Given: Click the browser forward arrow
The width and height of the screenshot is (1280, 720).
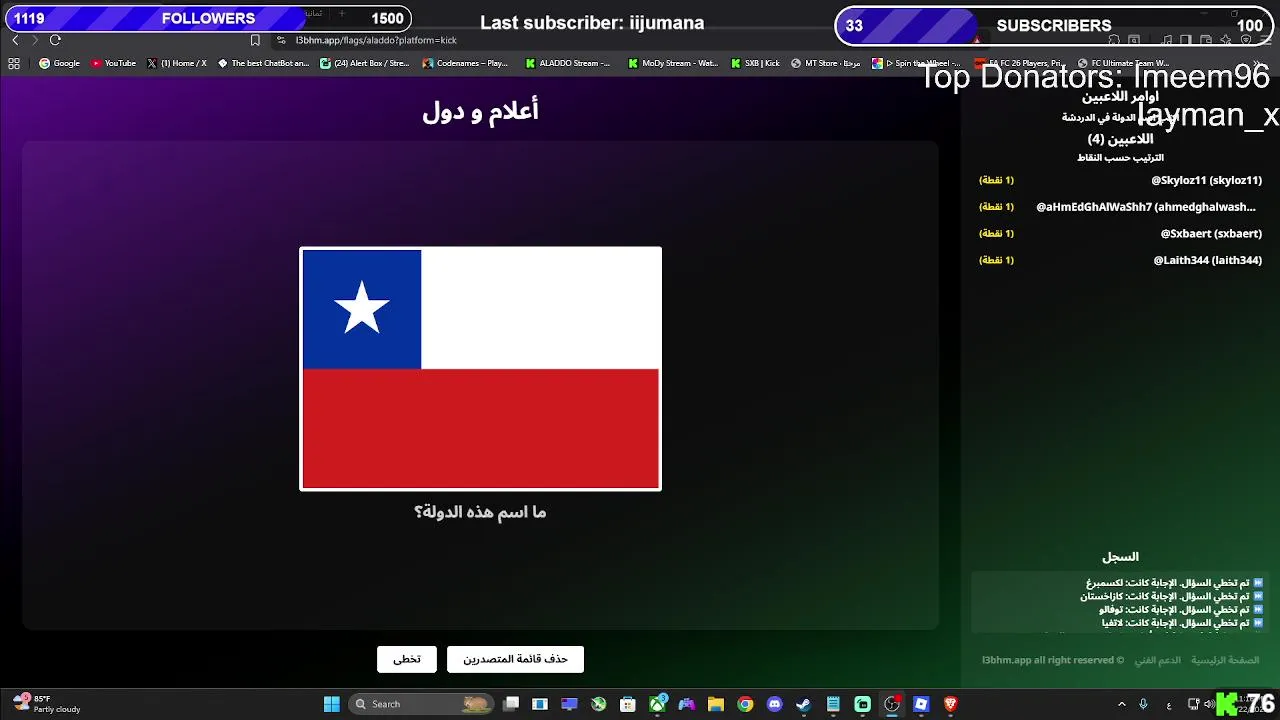Looking at the screenshot, I should pos(34,40).
